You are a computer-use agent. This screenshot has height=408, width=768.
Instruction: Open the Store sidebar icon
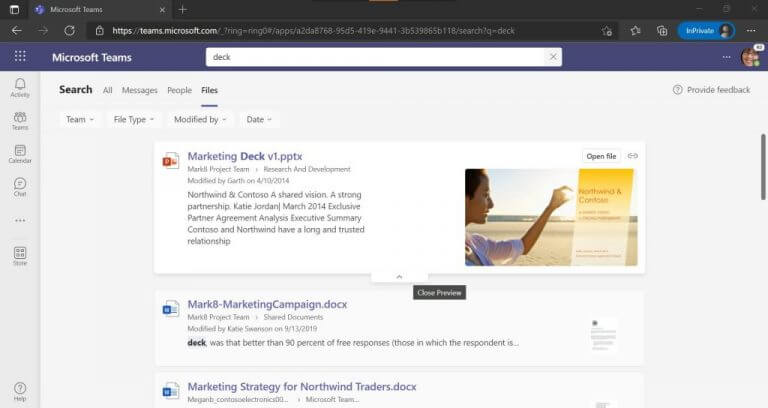pyautogui.click(x=20, y=256)
